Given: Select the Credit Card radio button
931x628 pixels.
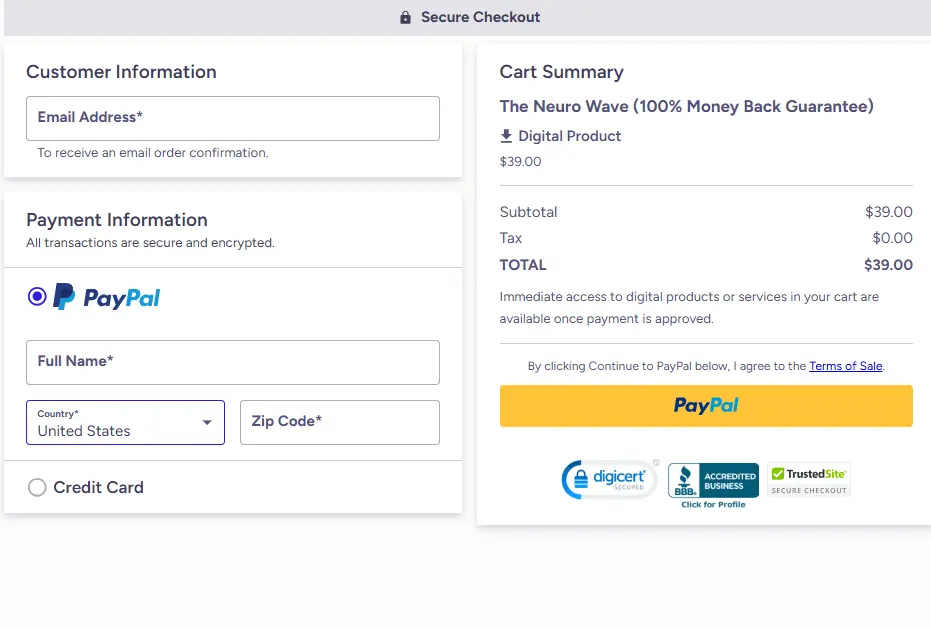Looking at the screenshot, I should pyautogui.click(x=37, y=488).
